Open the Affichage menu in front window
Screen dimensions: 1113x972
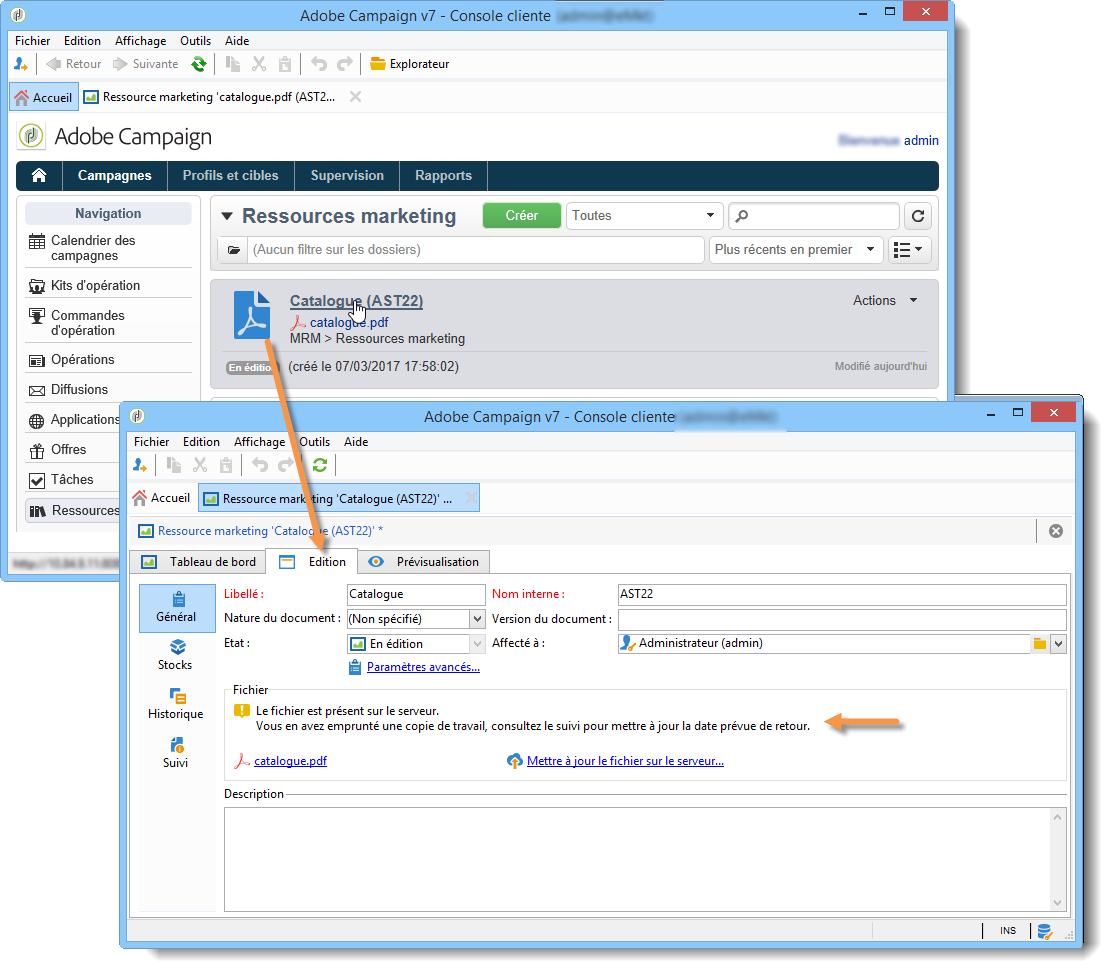click(x=259, y=442)
